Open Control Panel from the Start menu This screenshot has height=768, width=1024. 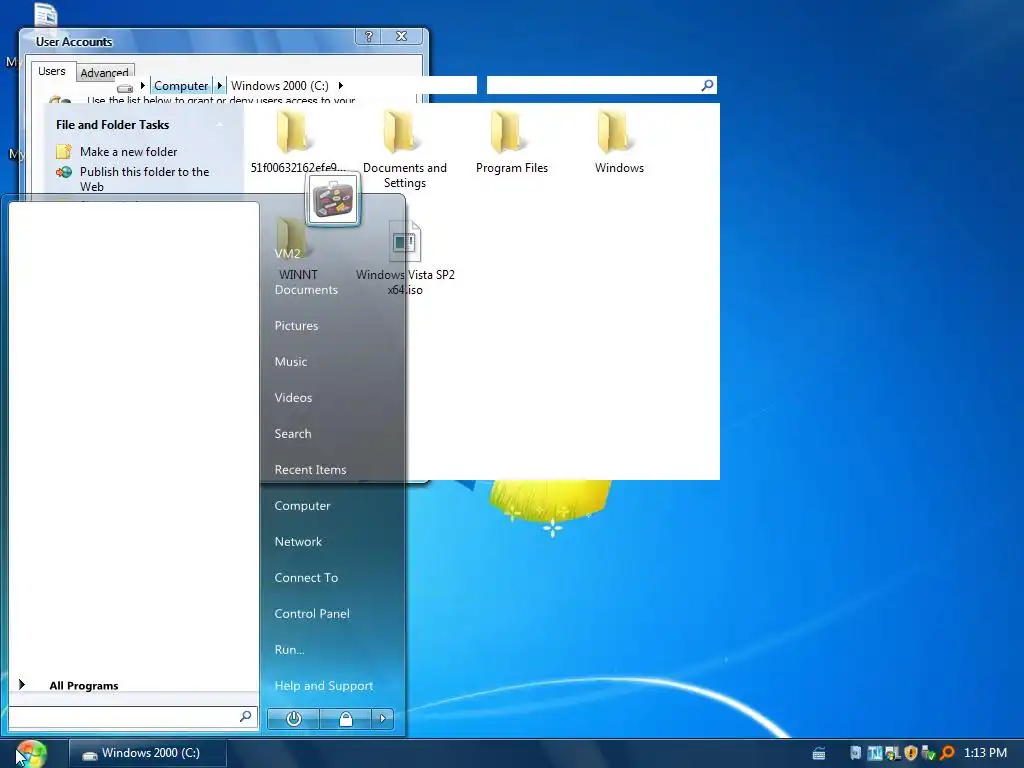click(x=312, y=613)
